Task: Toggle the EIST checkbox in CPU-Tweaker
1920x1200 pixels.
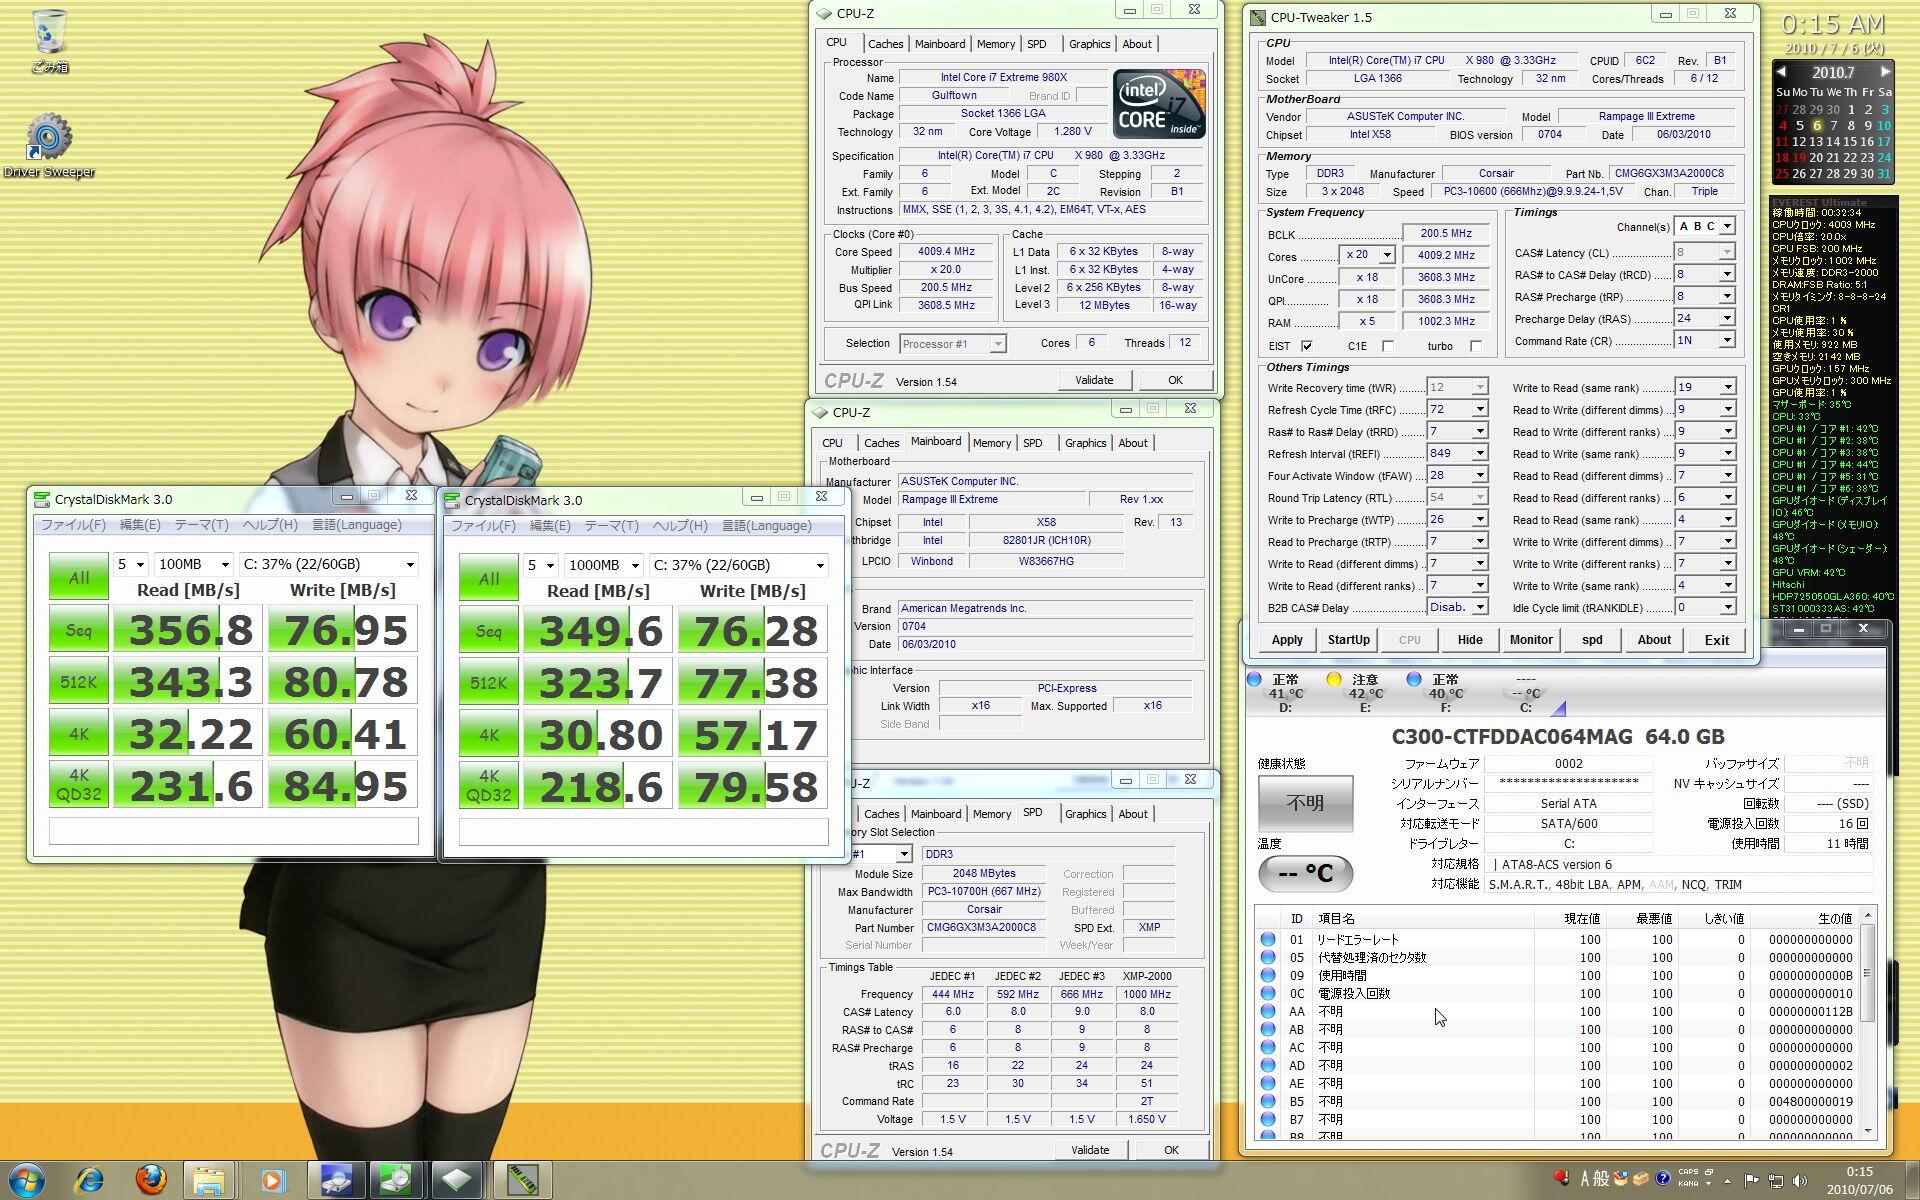Action: tap(1306, 346)
